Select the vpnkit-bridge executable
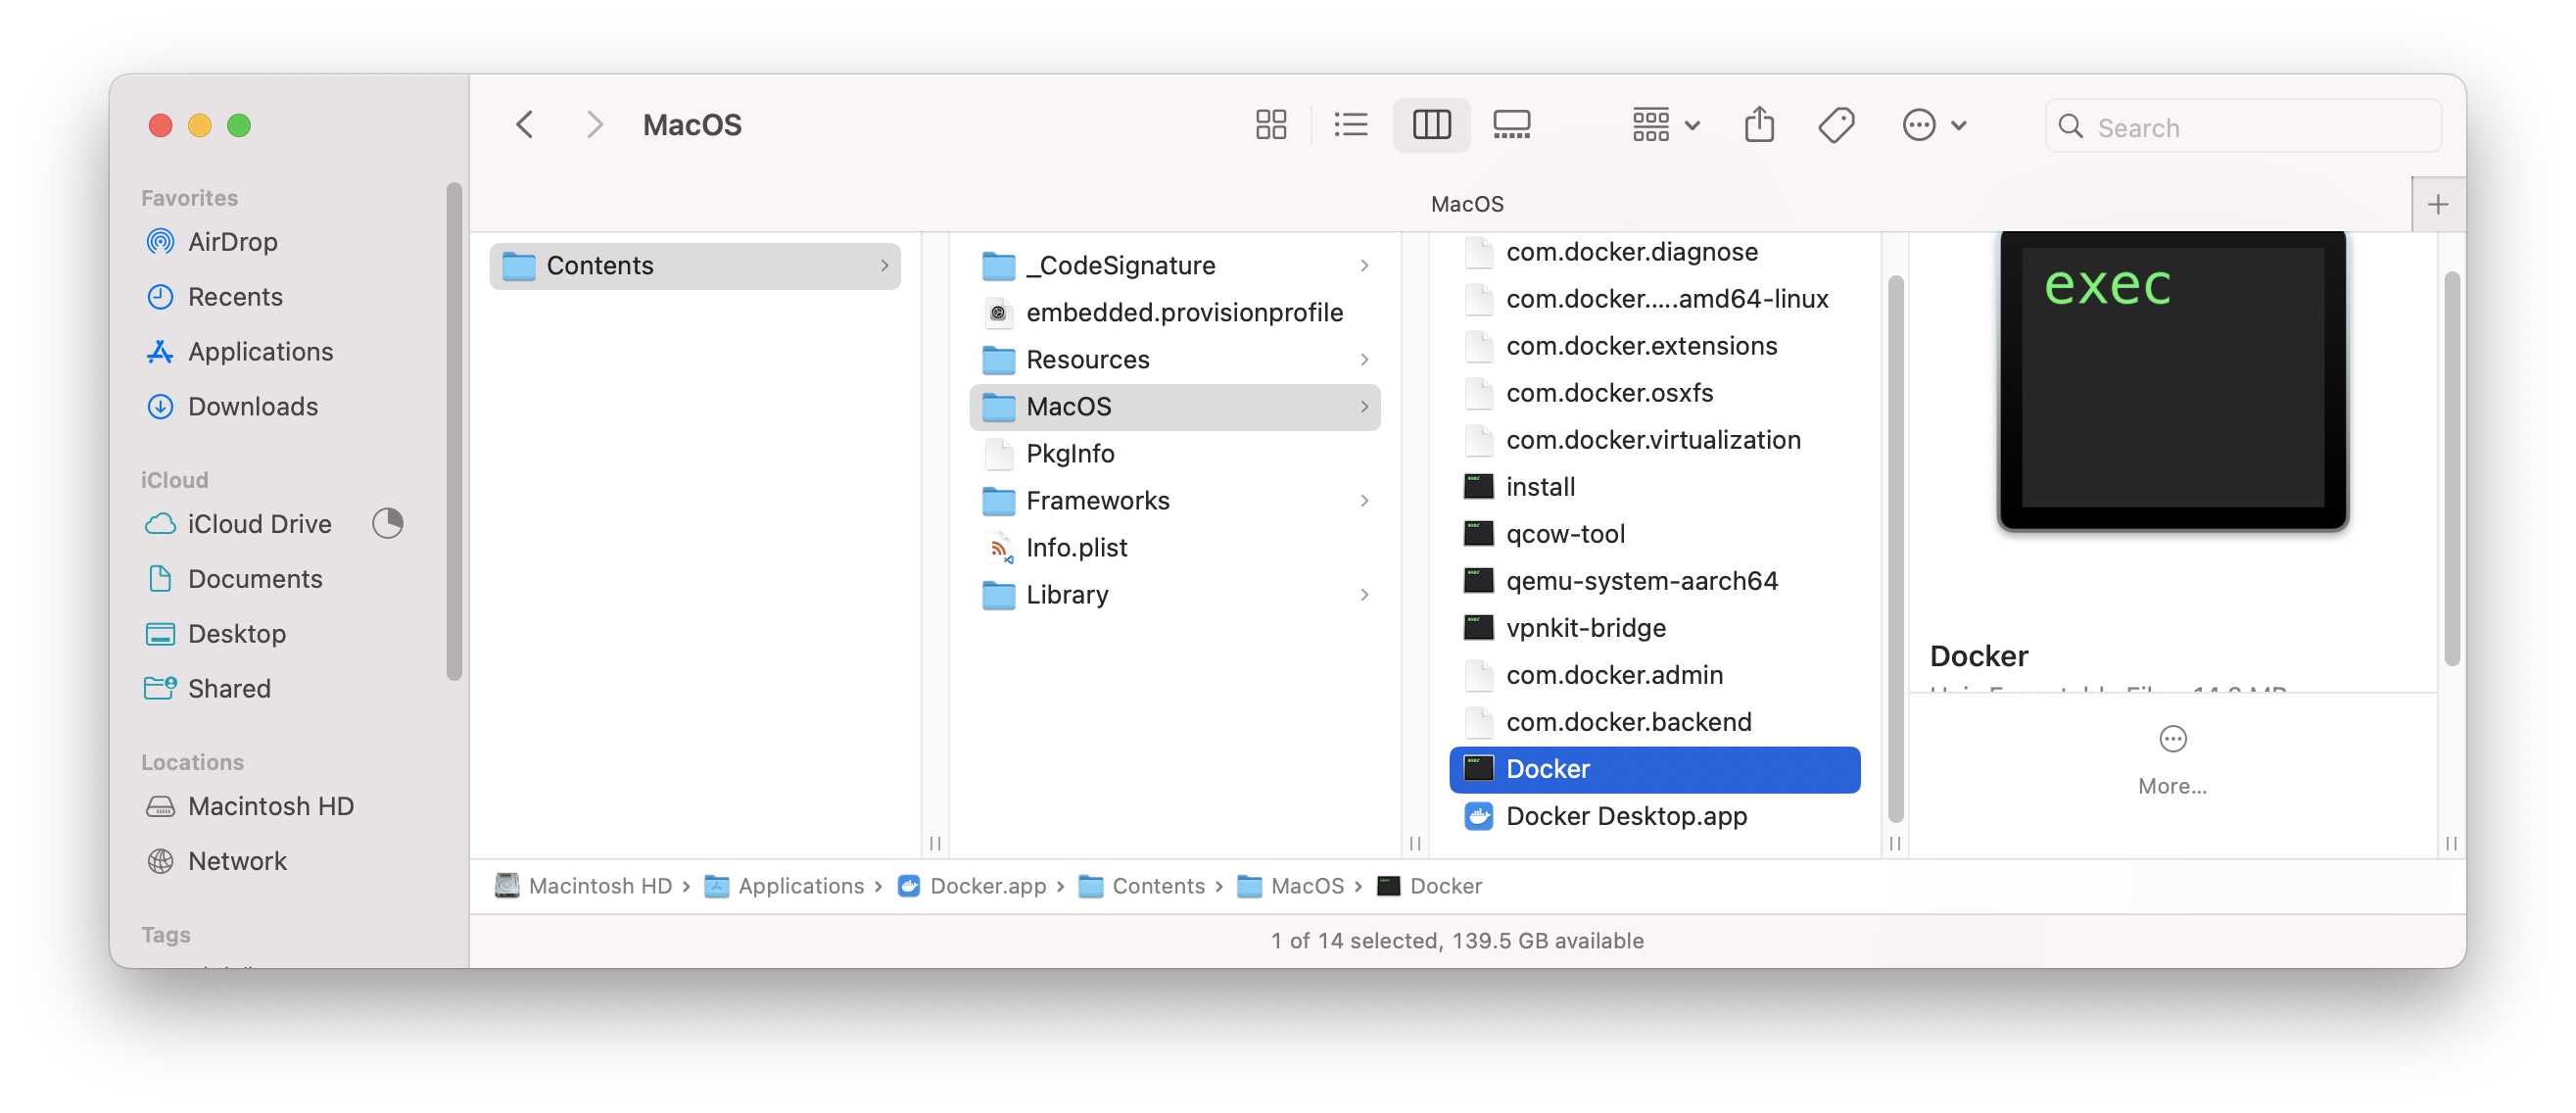 [x=1586, y=627]
